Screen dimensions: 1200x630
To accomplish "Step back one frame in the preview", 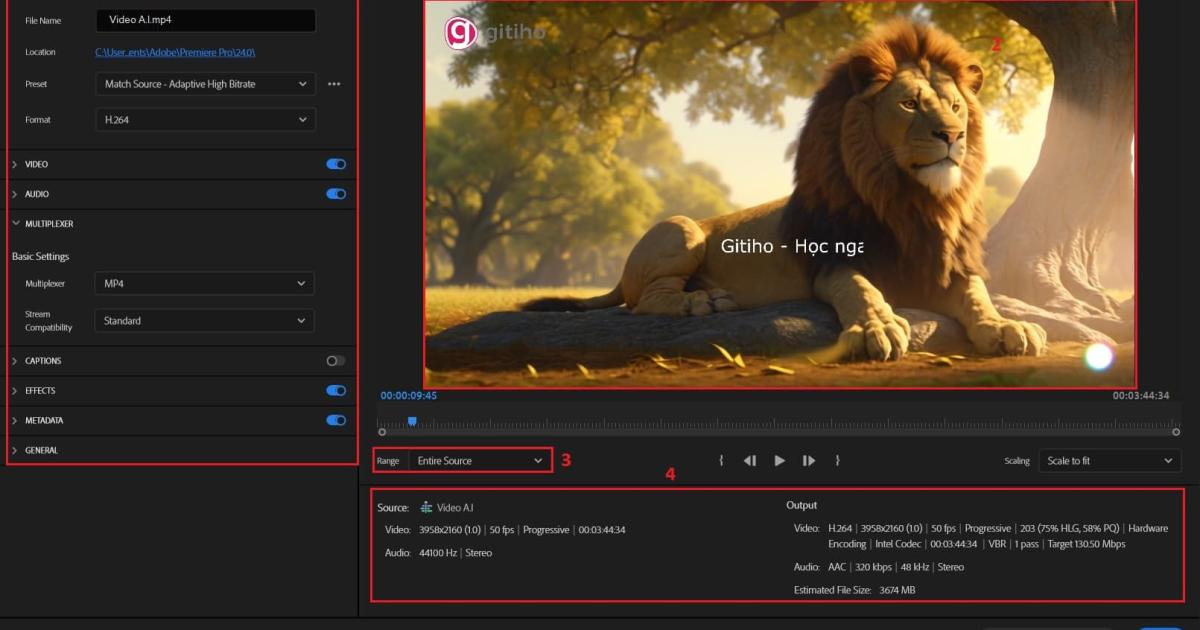I will click(x=750, y=460).
